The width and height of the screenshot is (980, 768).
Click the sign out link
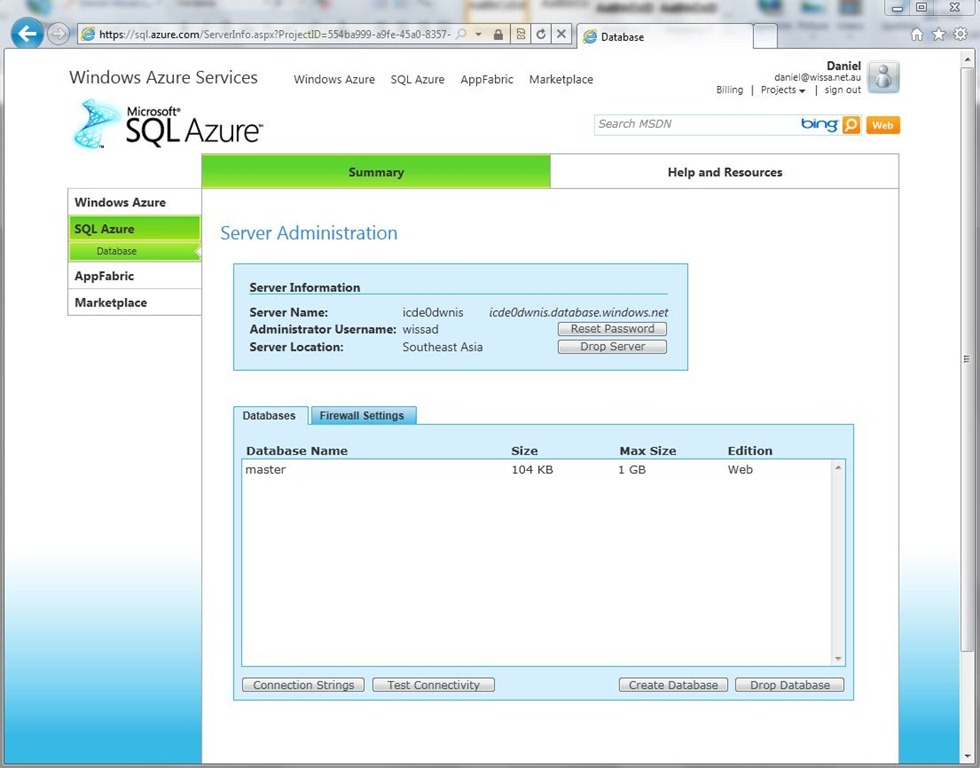click(842, 90)
